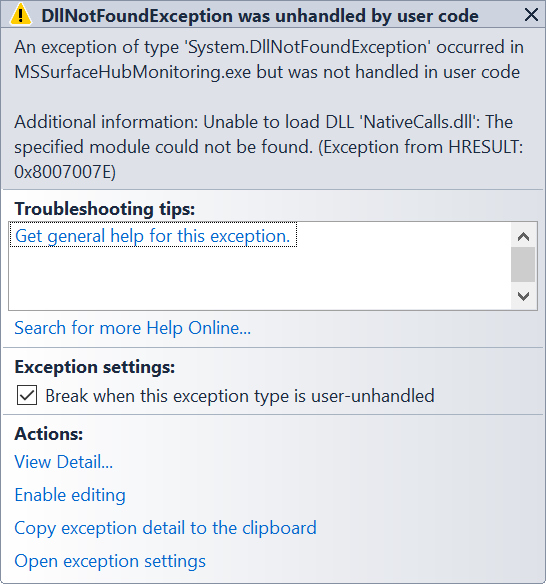Click the troubleshooting tips scroll down arrow
The width and height of the screenshot is (546, 584).
pyautogui.click(x=523, y=296)
